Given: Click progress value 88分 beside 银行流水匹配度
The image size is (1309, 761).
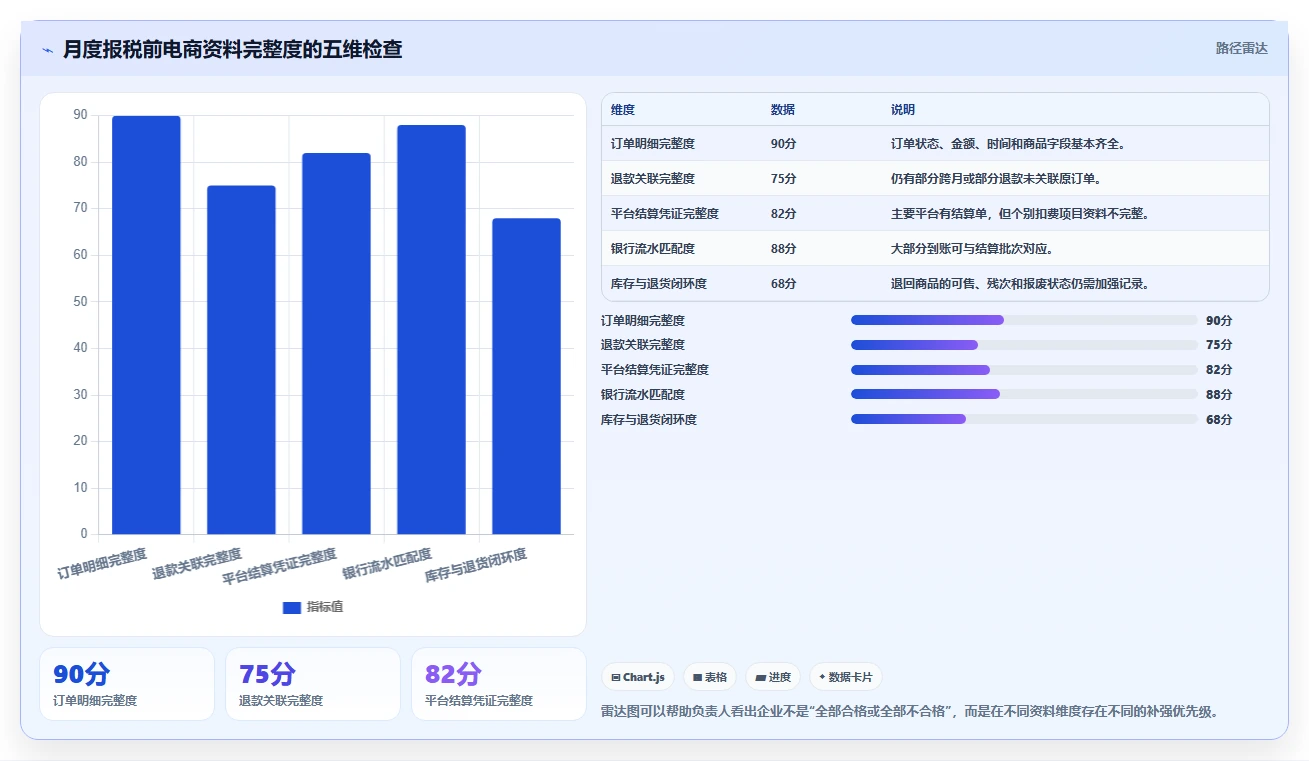Looking at the screenshot, I should [x=1219, y=395].
